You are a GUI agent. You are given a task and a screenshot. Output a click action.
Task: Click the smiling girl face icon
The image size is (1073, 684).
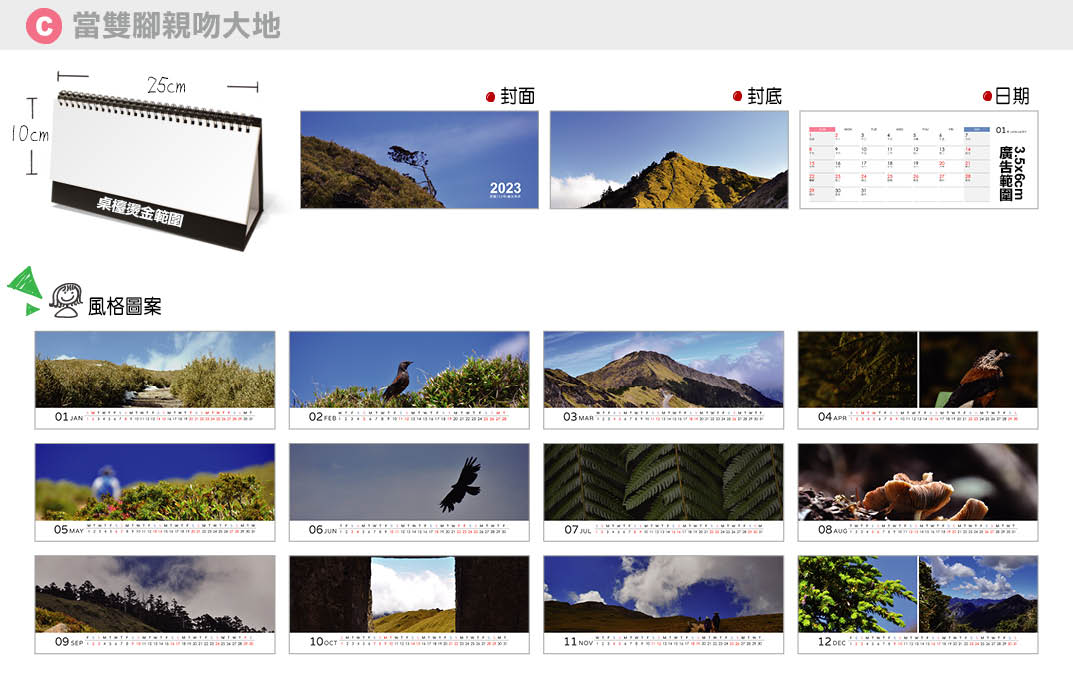(66, 300)
